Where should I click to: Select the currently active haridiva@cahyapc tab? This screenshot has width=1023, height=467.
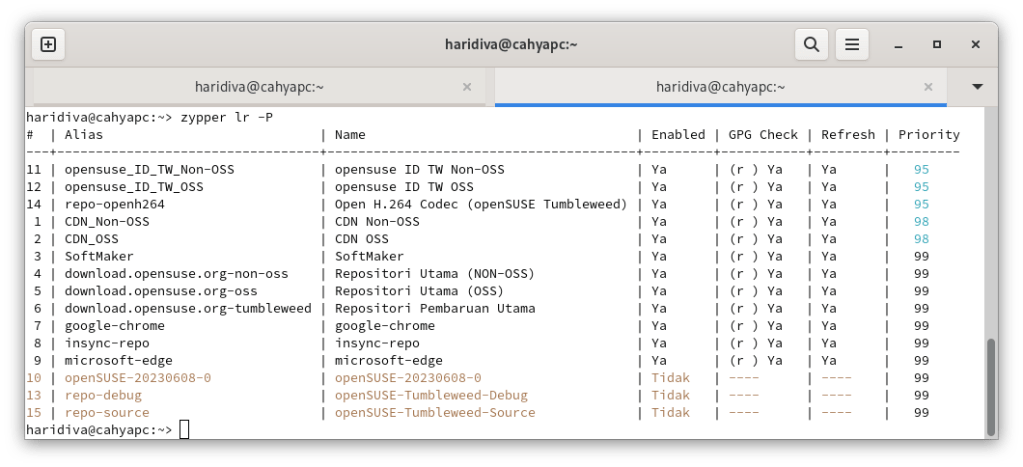tap(720, 87)
